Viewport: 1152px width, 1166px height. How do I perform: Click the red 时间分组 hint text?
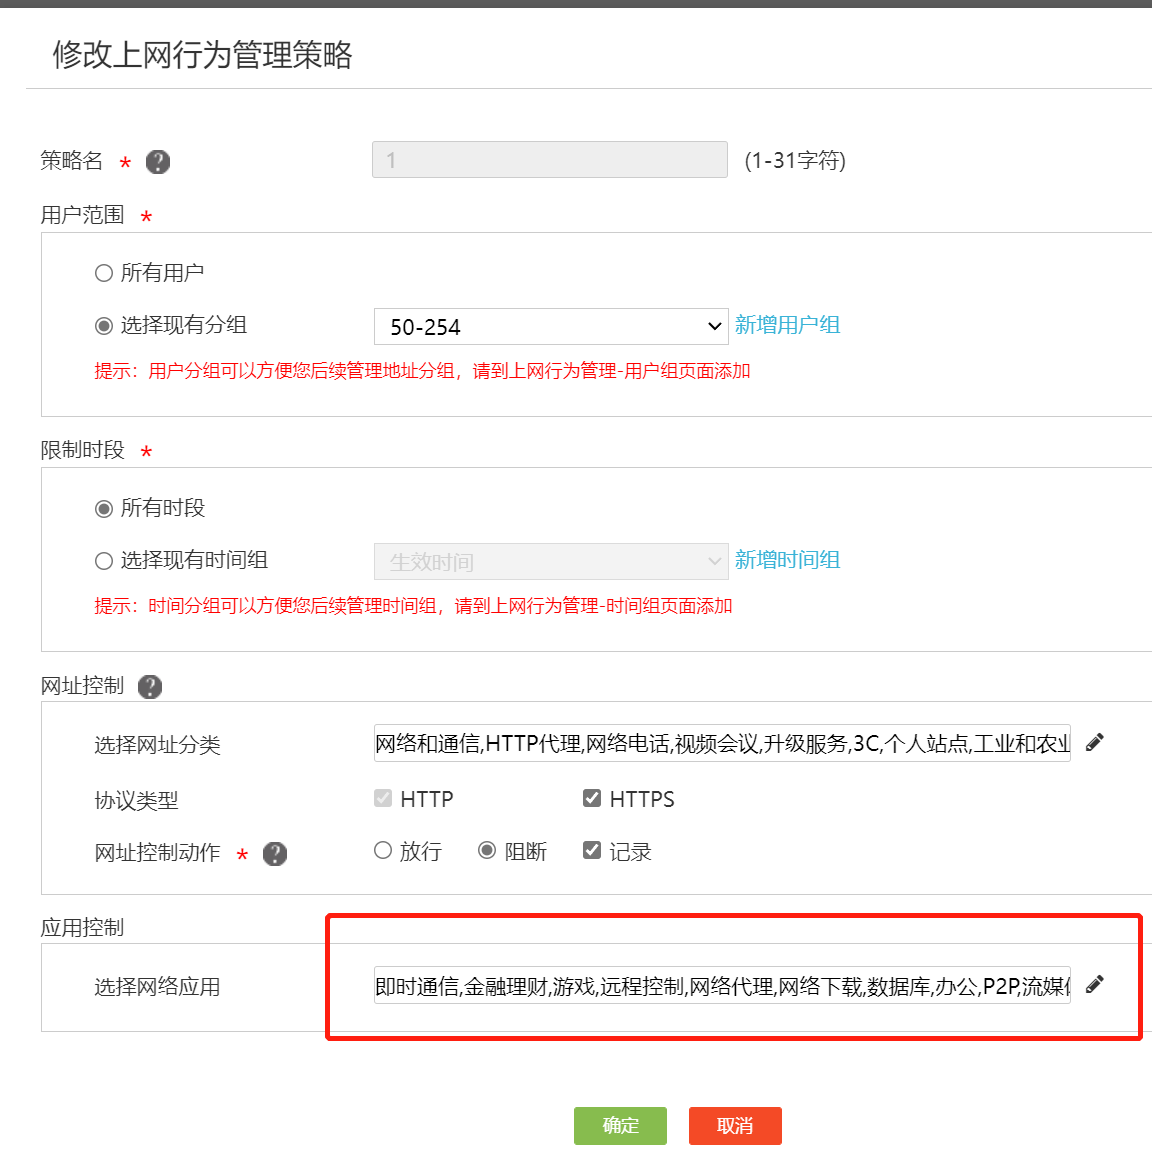pyautogui.click(x=414, y=606)
